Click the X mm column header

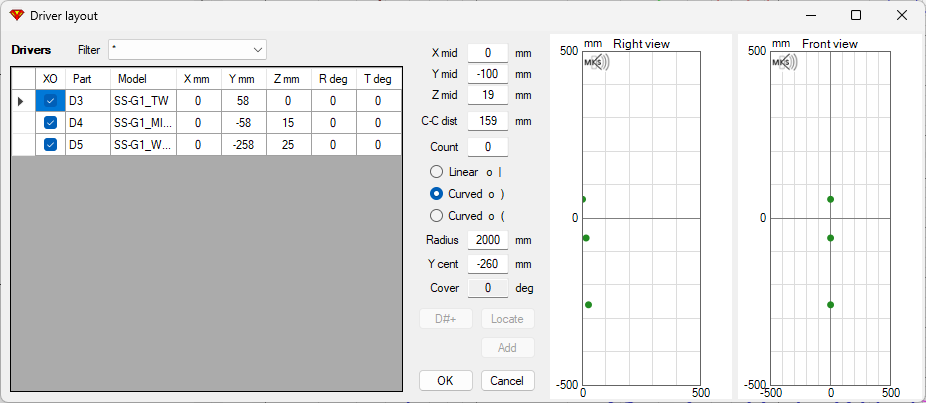click(199, 79)
